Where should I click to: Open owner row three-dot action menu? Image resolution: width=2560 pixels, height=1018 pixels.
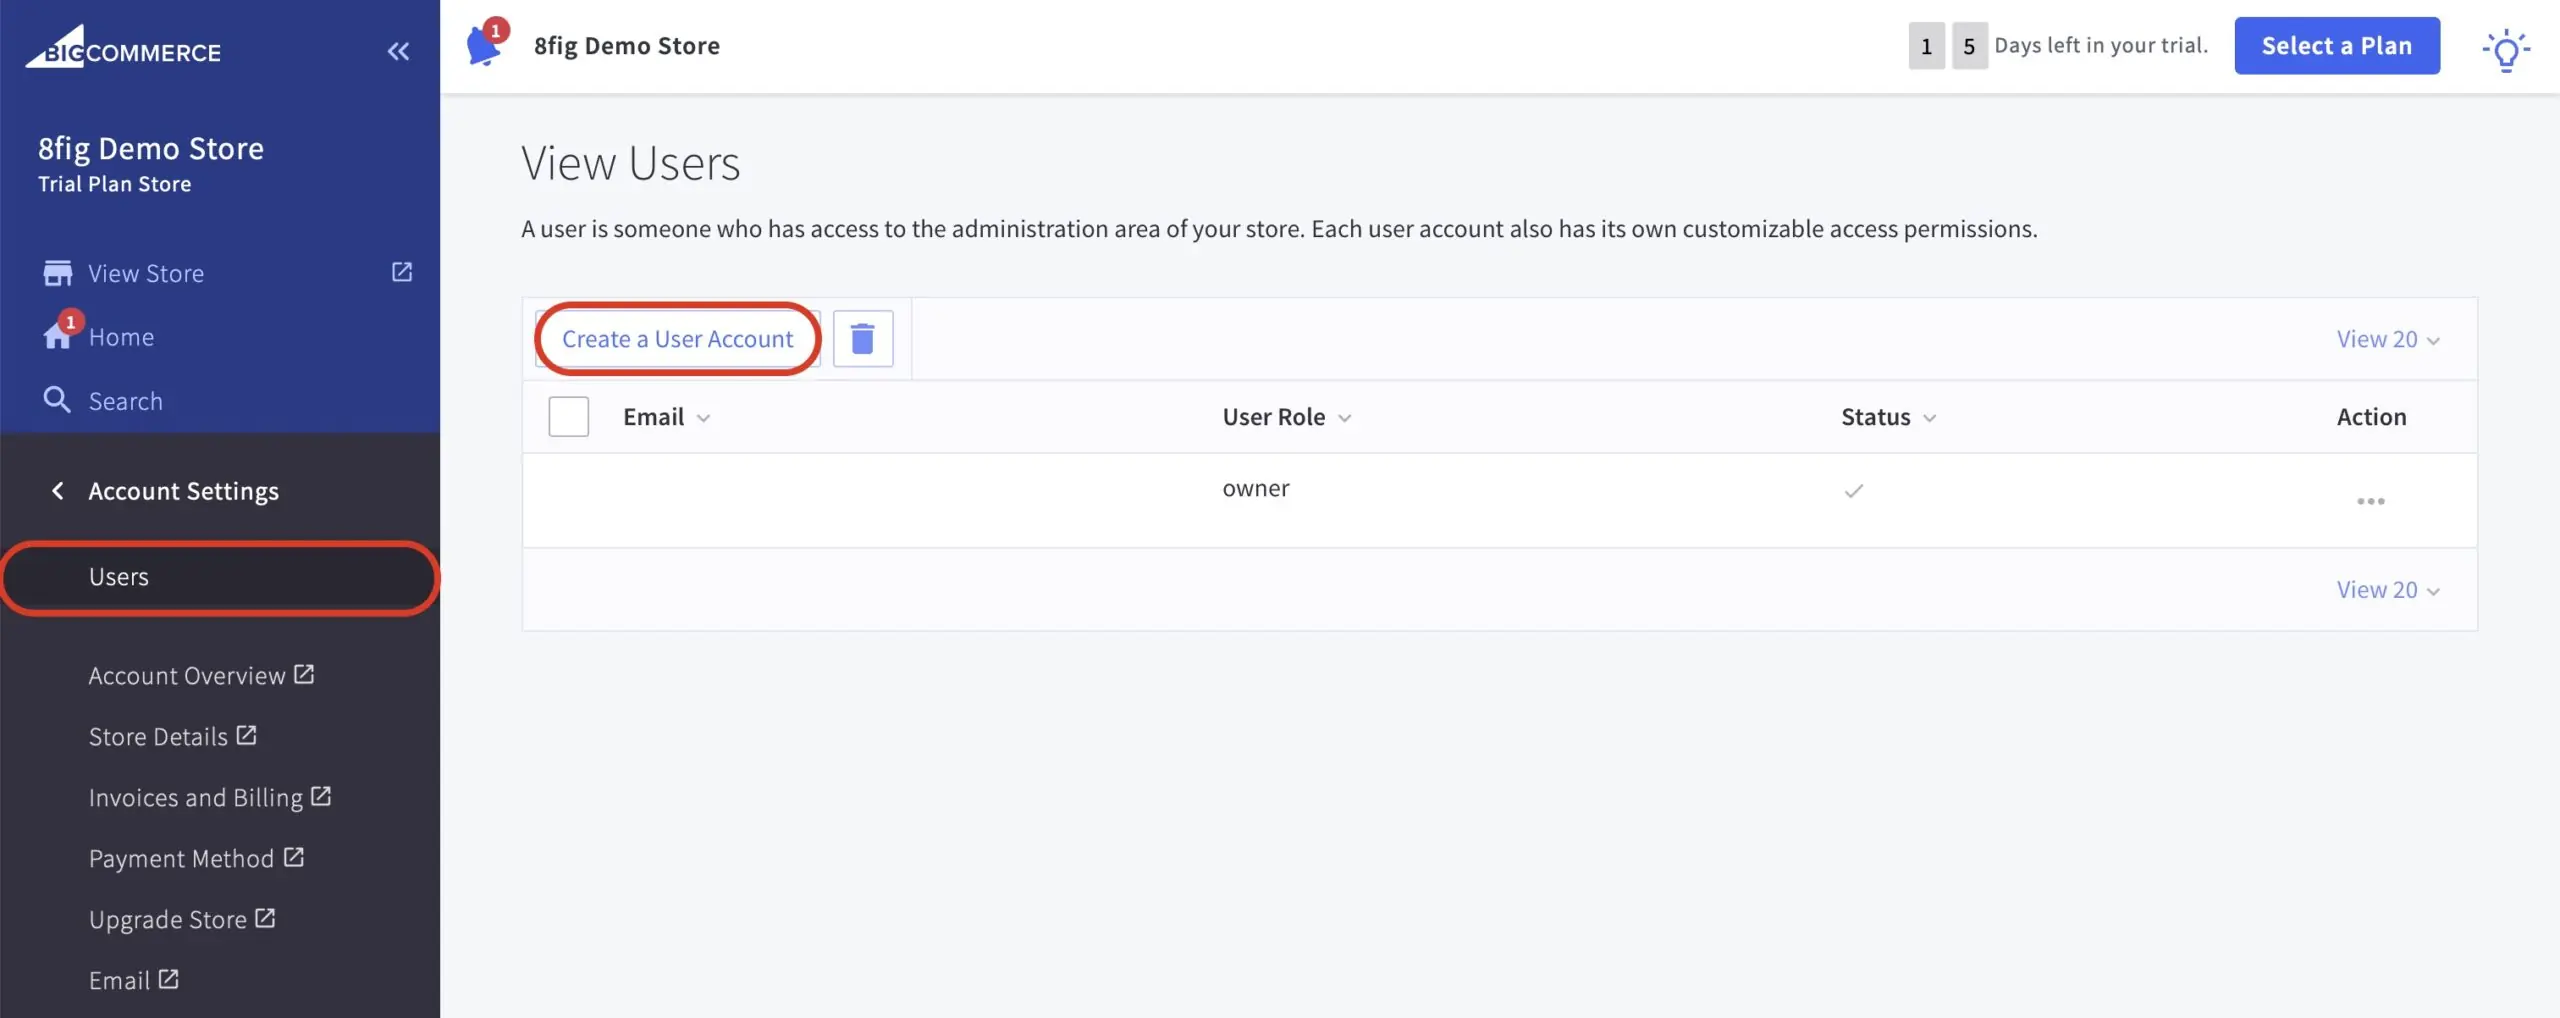tap(2370, 501)
